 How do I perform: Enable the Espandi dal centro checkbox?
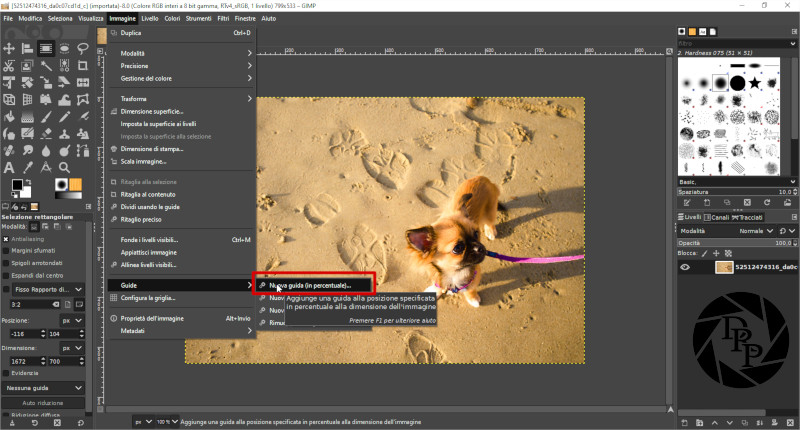[6, 275]
